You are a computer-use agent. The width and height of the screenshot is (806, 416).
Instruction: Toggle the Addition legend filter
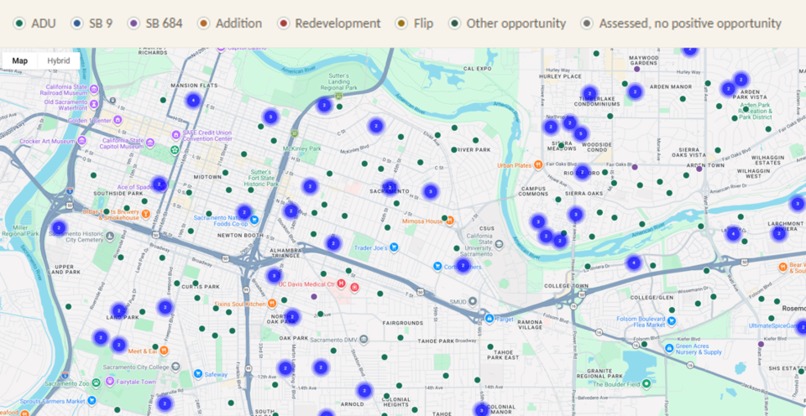click(x=230, y=24)
